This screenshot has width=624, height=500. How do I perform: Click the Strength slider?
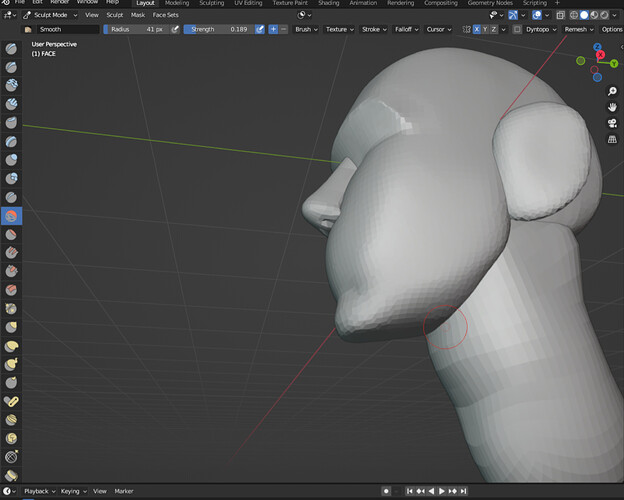tap(219, 29)
